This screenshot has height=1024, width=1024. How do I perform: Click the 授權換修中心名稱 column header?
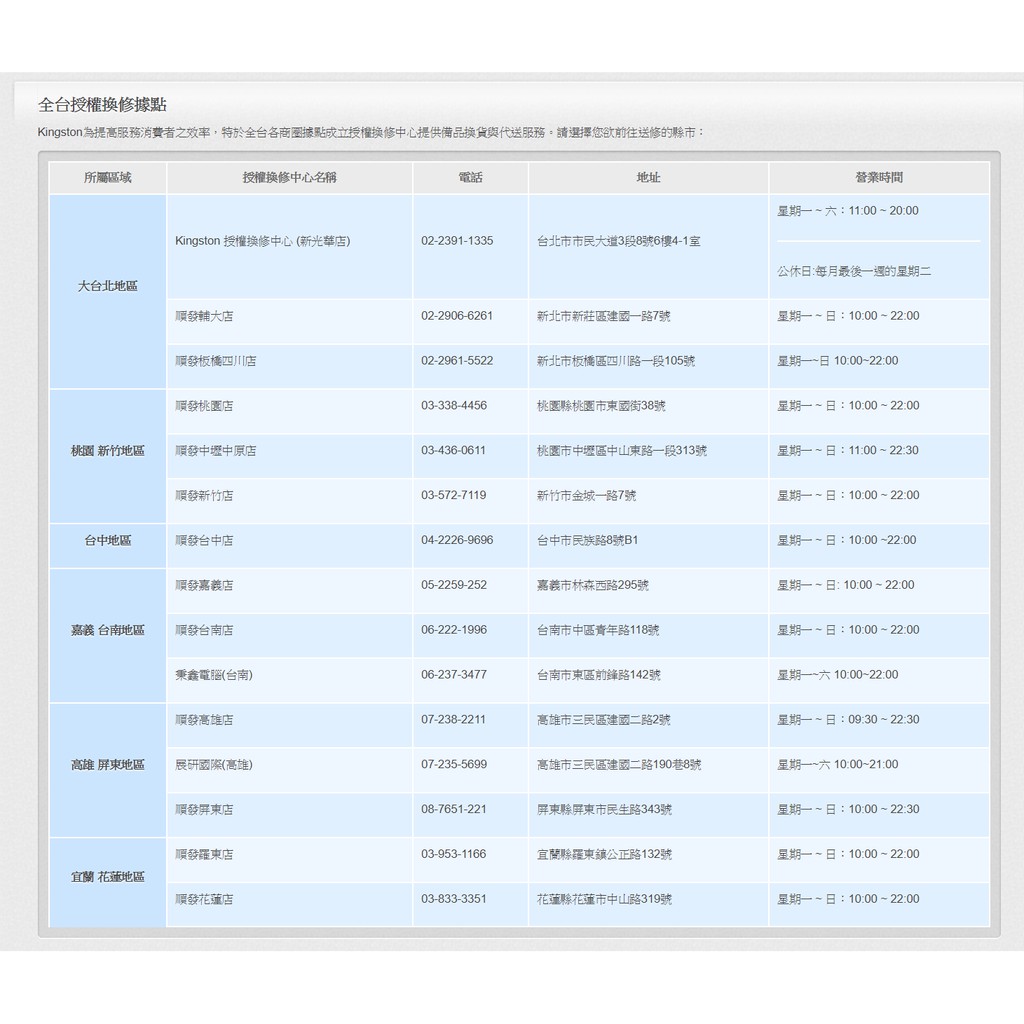coord(289,178)
